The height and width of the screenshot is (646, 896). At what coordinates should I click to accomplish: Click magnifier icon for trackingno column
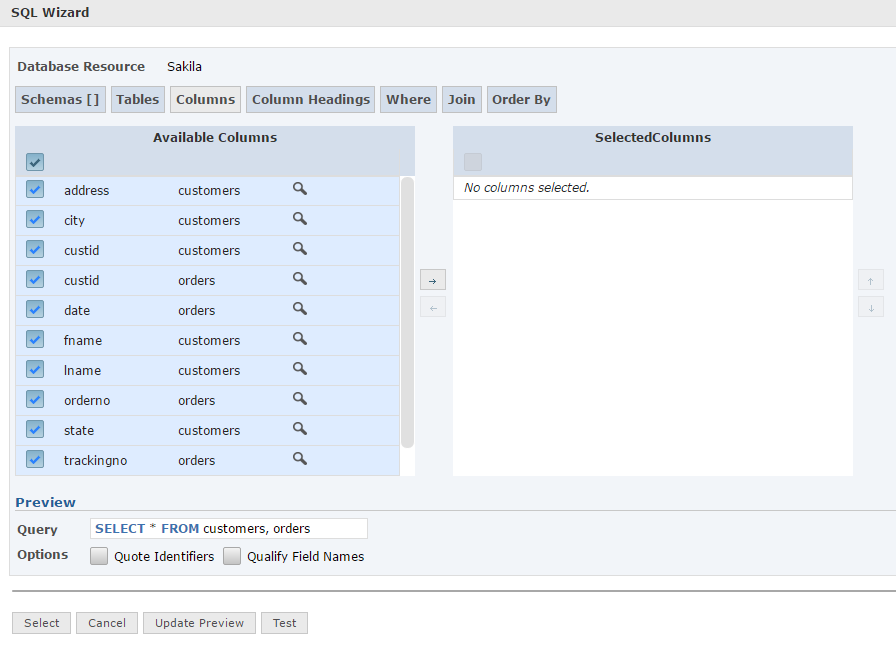[x=299, y=459]
